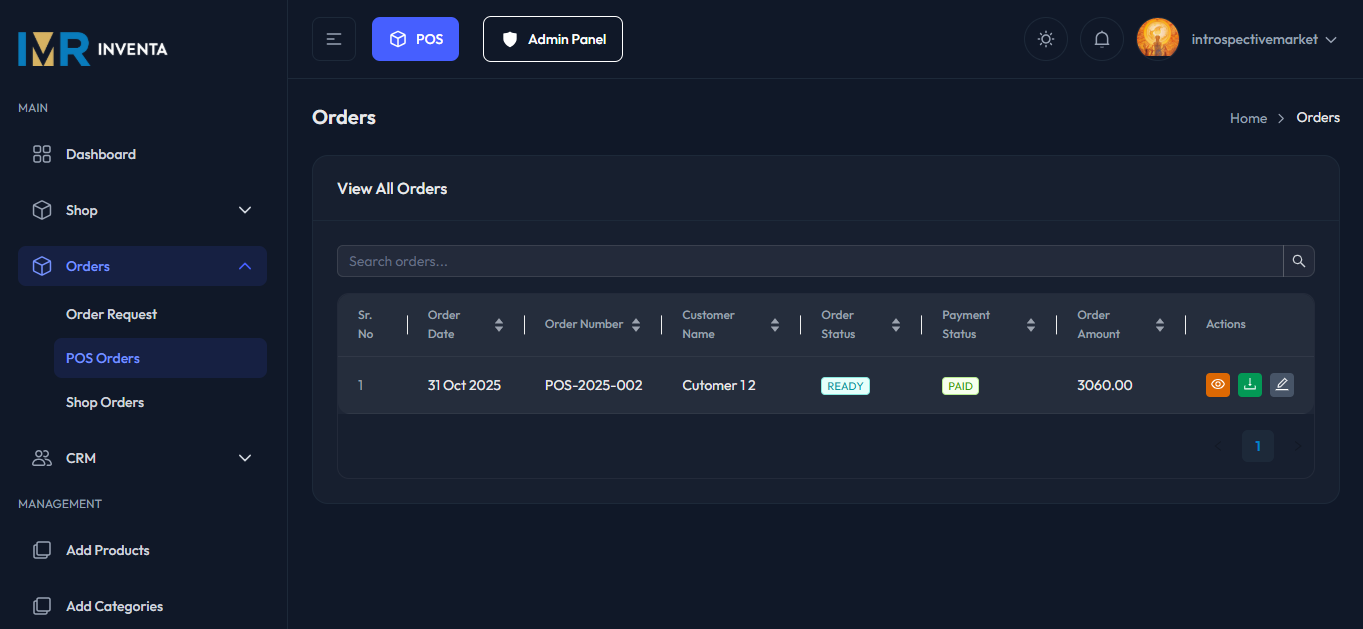
Task: Click the READY order status badge
Action: 845,385
